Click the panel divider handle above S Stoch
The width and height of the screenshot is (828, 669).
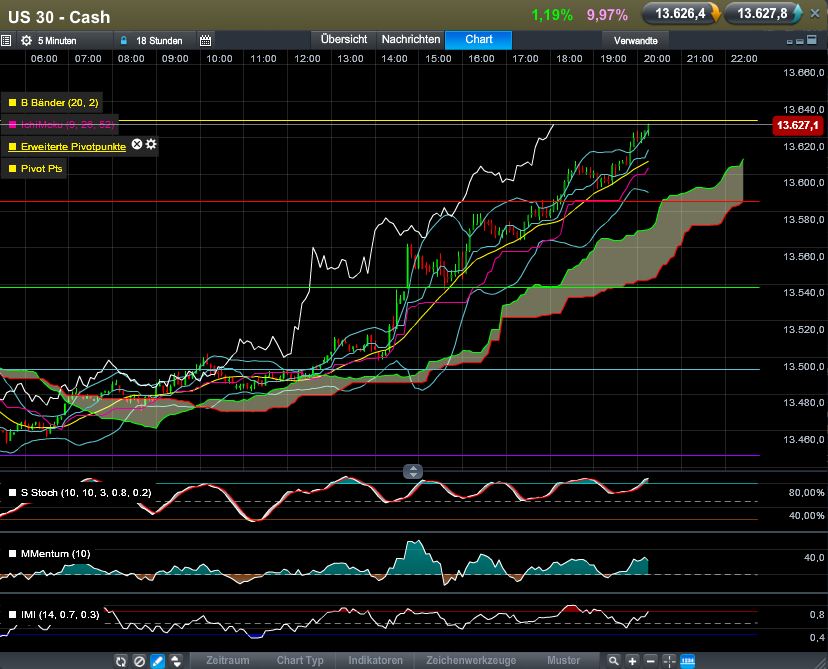pyautogui.click(x=412, y=471)
